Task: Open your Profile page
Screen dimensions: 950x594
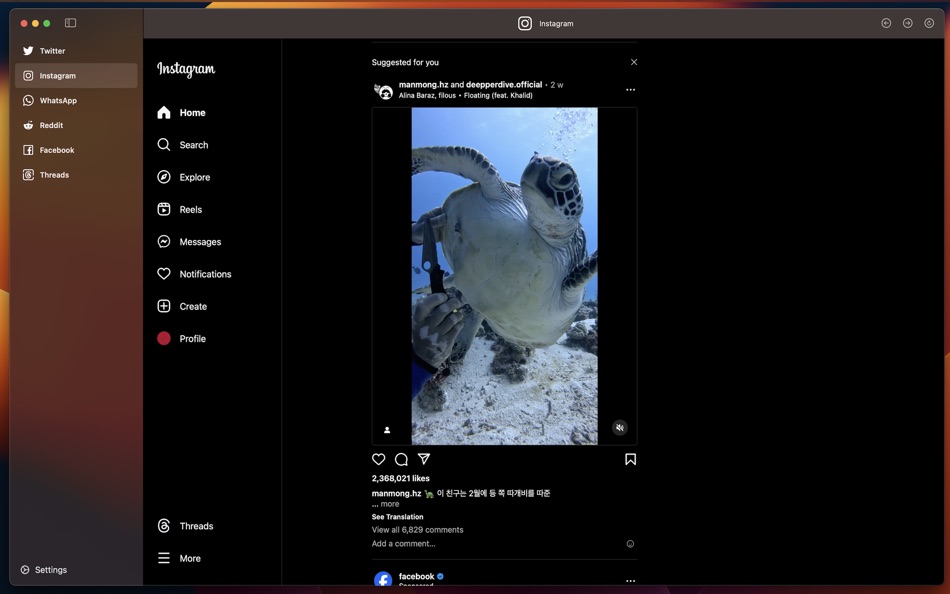Action: pyautogui.click(x=182, y=338)
